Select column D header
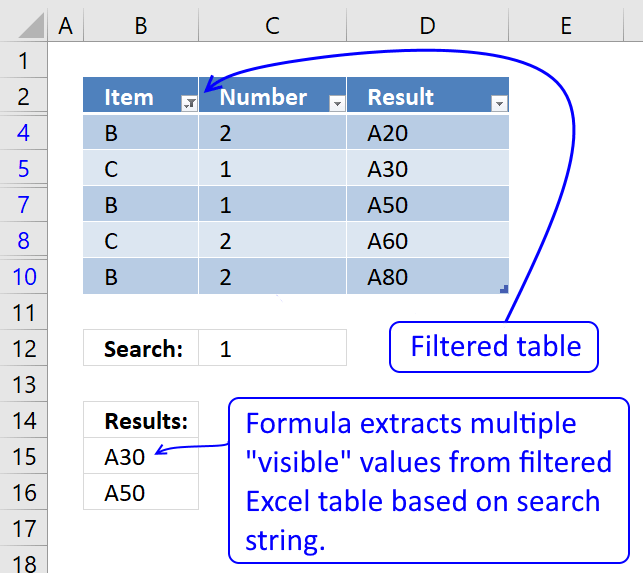Screen dimensions: 643x573 [x=427, y=26]
